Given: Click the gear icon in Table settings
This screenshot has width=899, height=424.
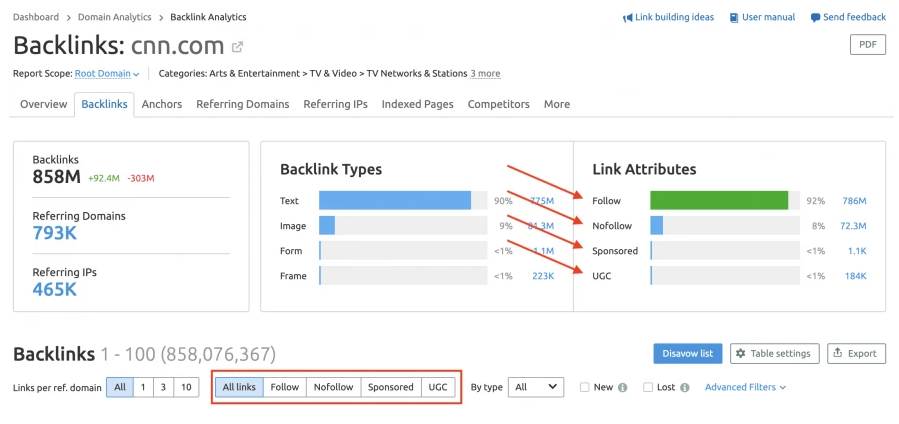Looking at the screenshot, I should tap(740, 353).
